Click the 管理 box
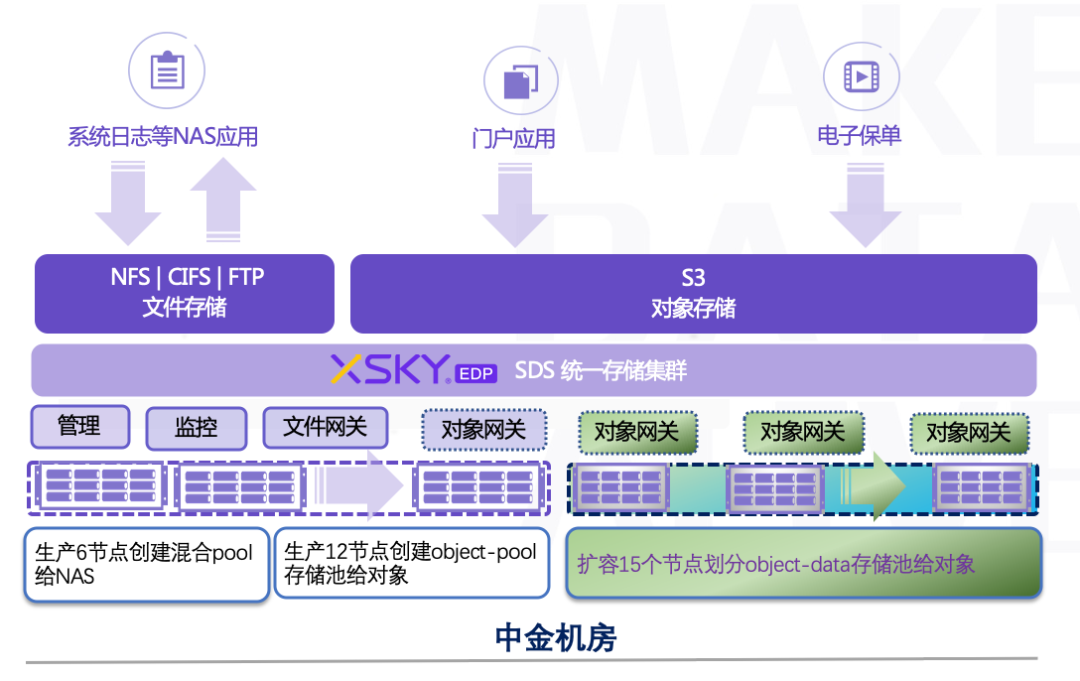The width and height of the screenshot is (1080, 681). coord(80,426)
